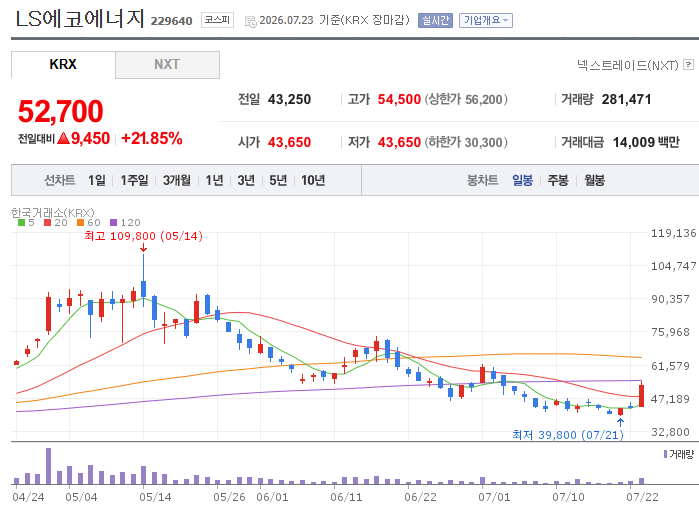Click the 최저 39,800 (07/21) chart annotation
Screen dimensions: 699x505
coord(568,435)
